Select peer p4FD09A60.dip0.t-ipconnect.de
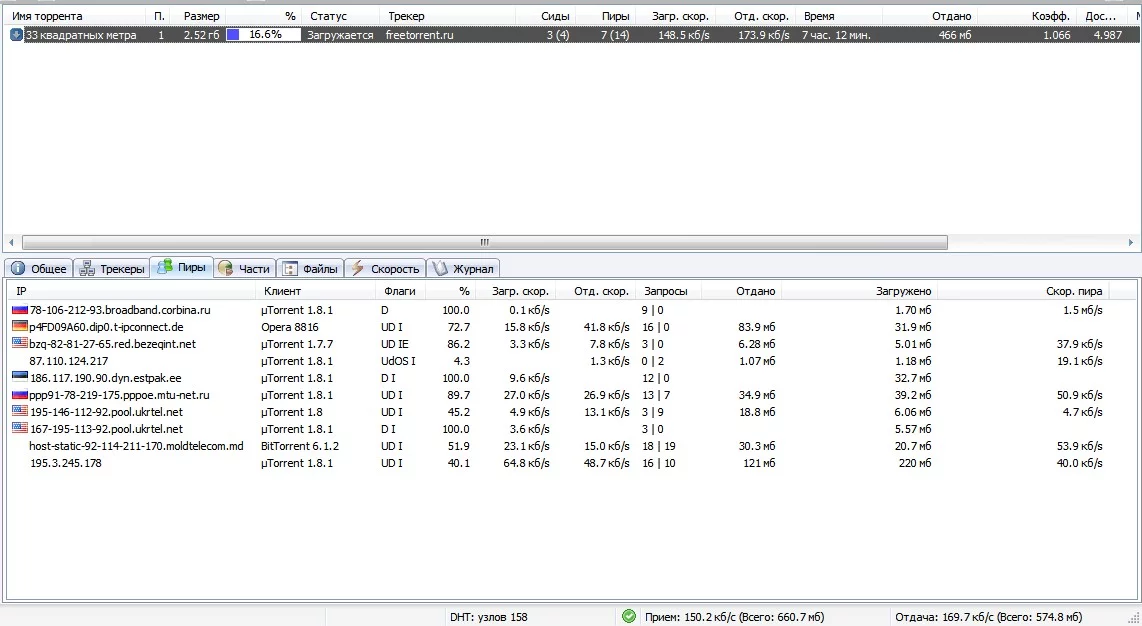The image size is (1142, 626). pyautogui.click(x=106, y=327)
